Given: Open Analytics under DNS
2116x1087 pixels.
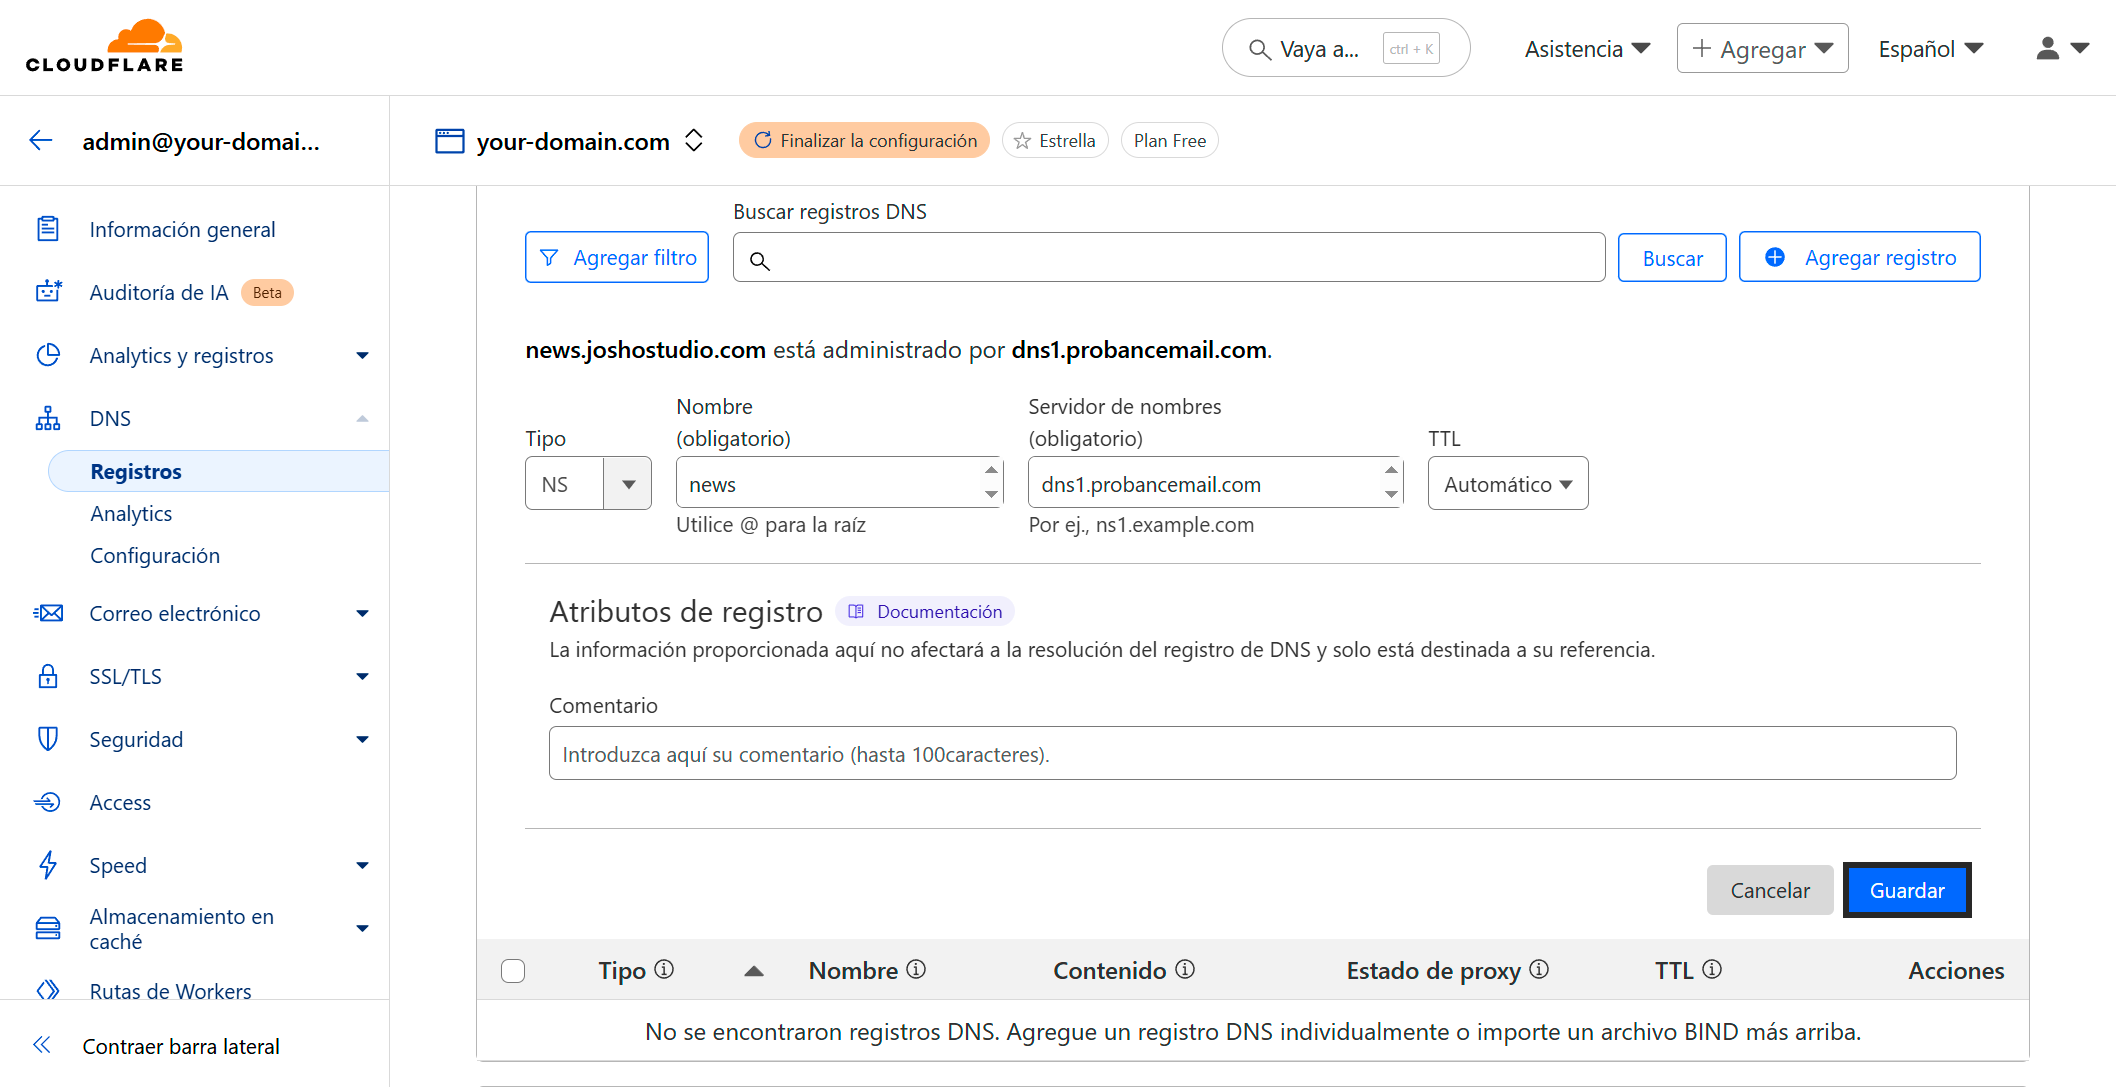Looking at the screenshot, I should click(131, 513).
